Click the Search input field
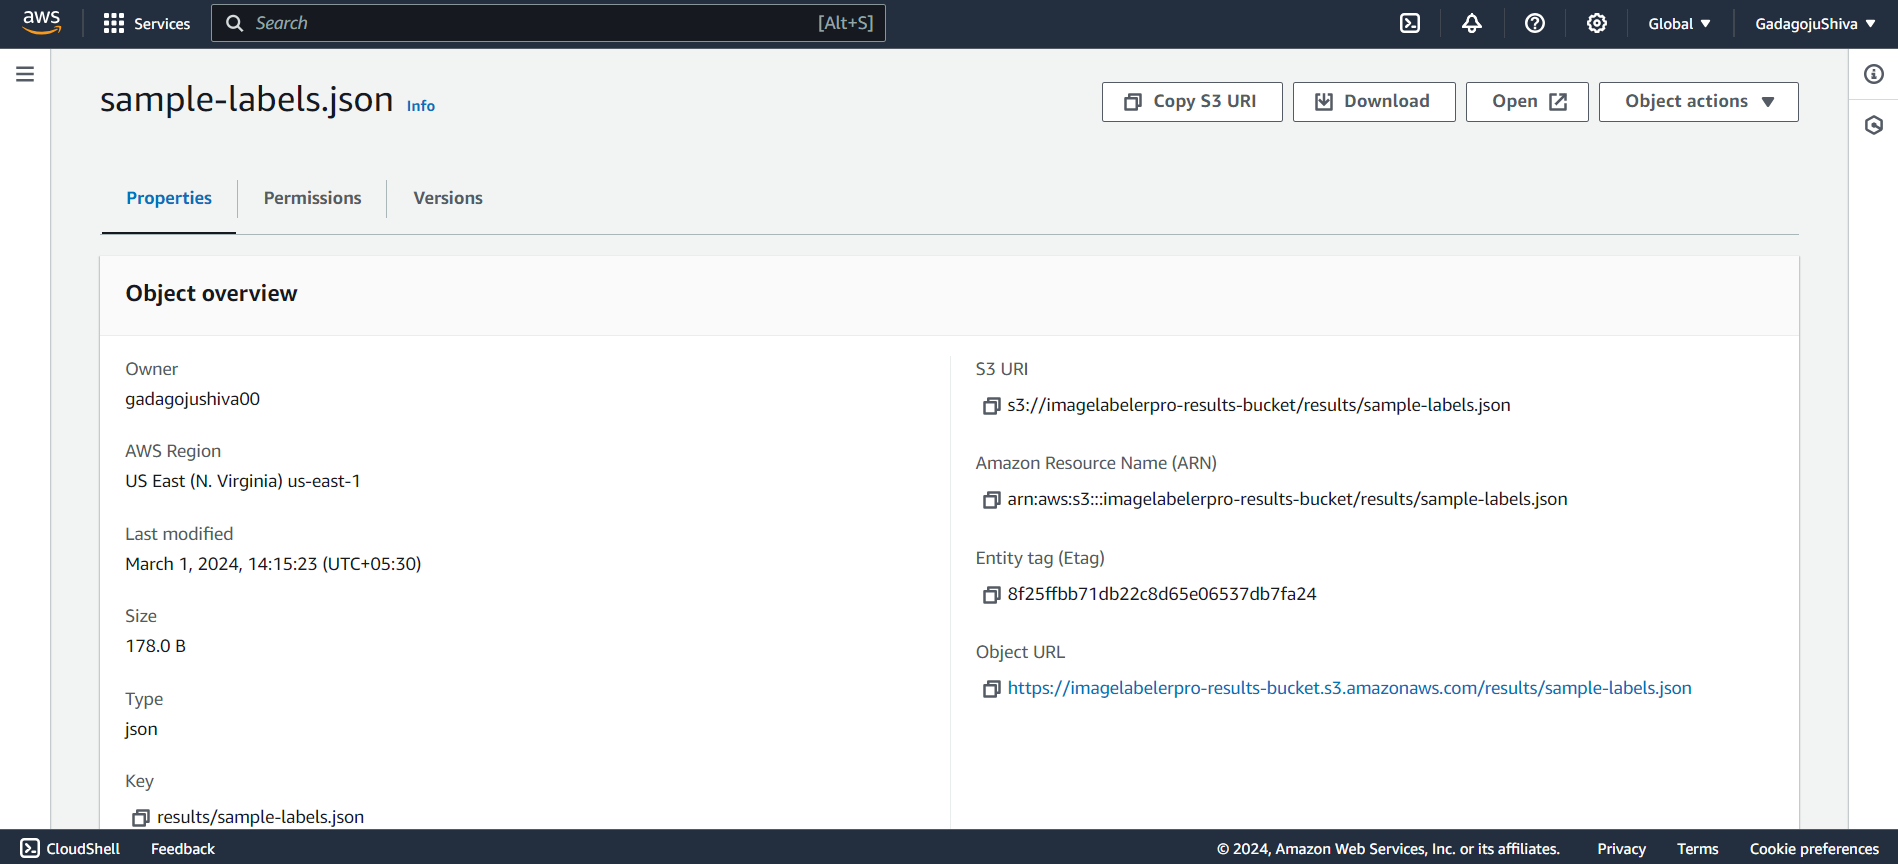 pos(548,23)
